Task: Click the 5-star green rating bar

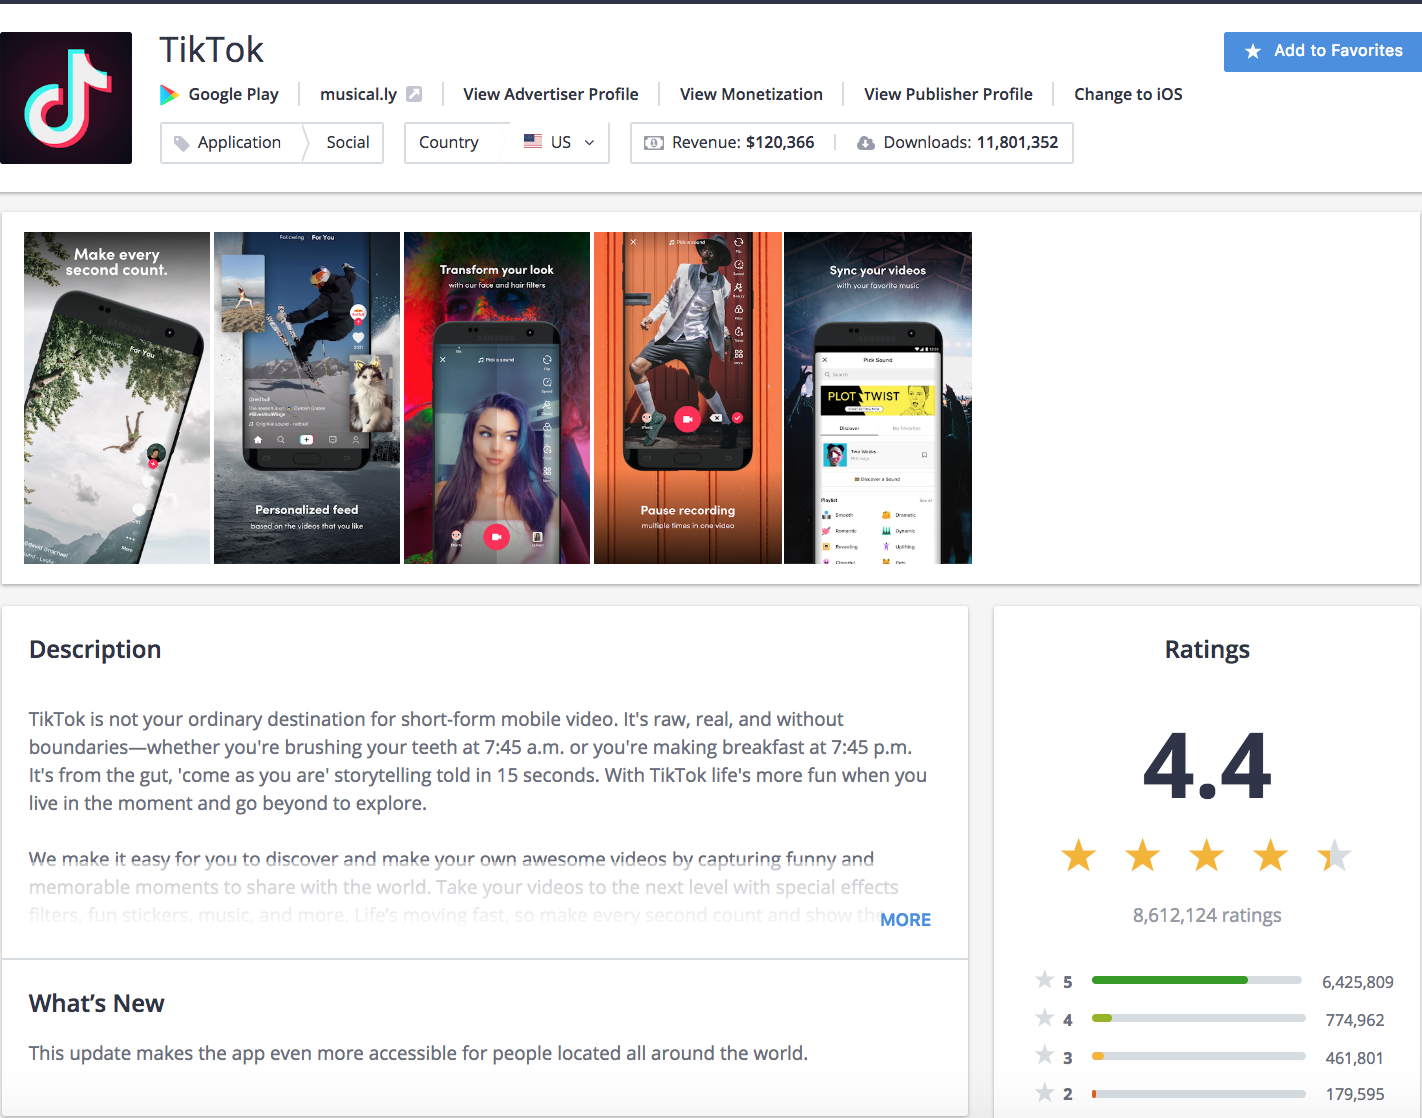Action: (x=1197, y=980)
